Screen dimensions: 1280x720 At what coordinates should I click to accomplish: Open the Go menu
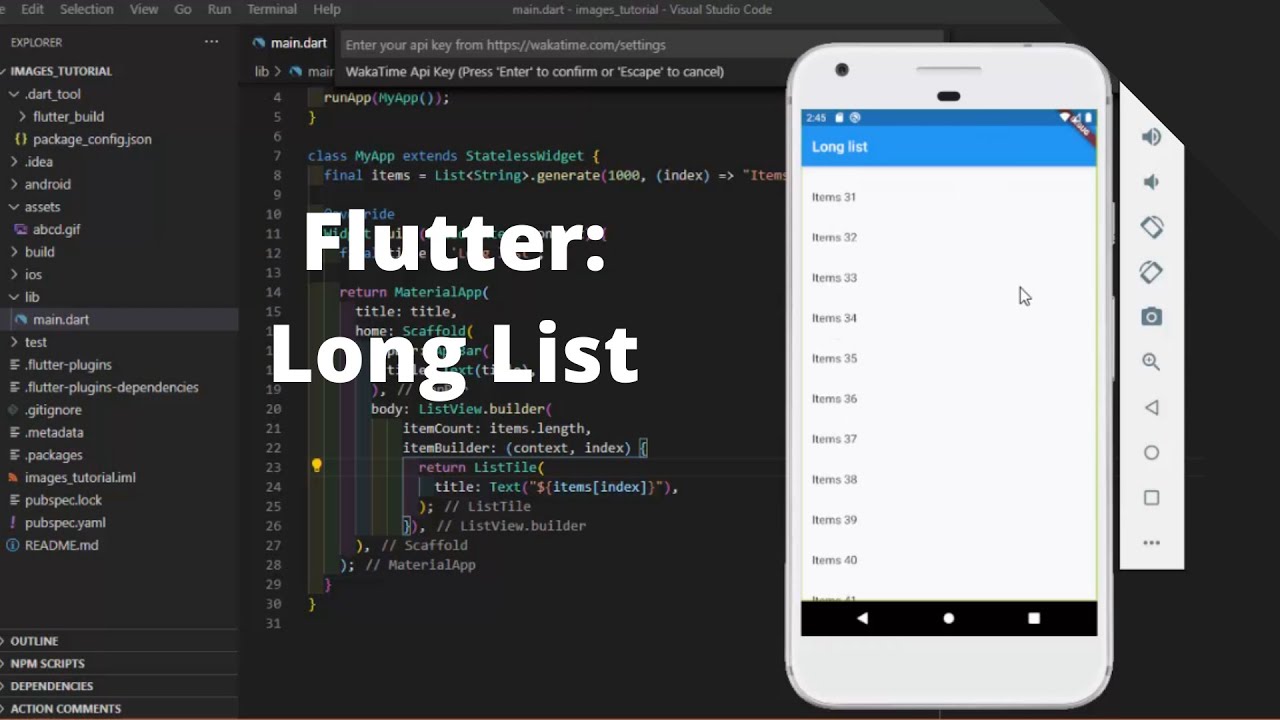(x=183, y=9)
